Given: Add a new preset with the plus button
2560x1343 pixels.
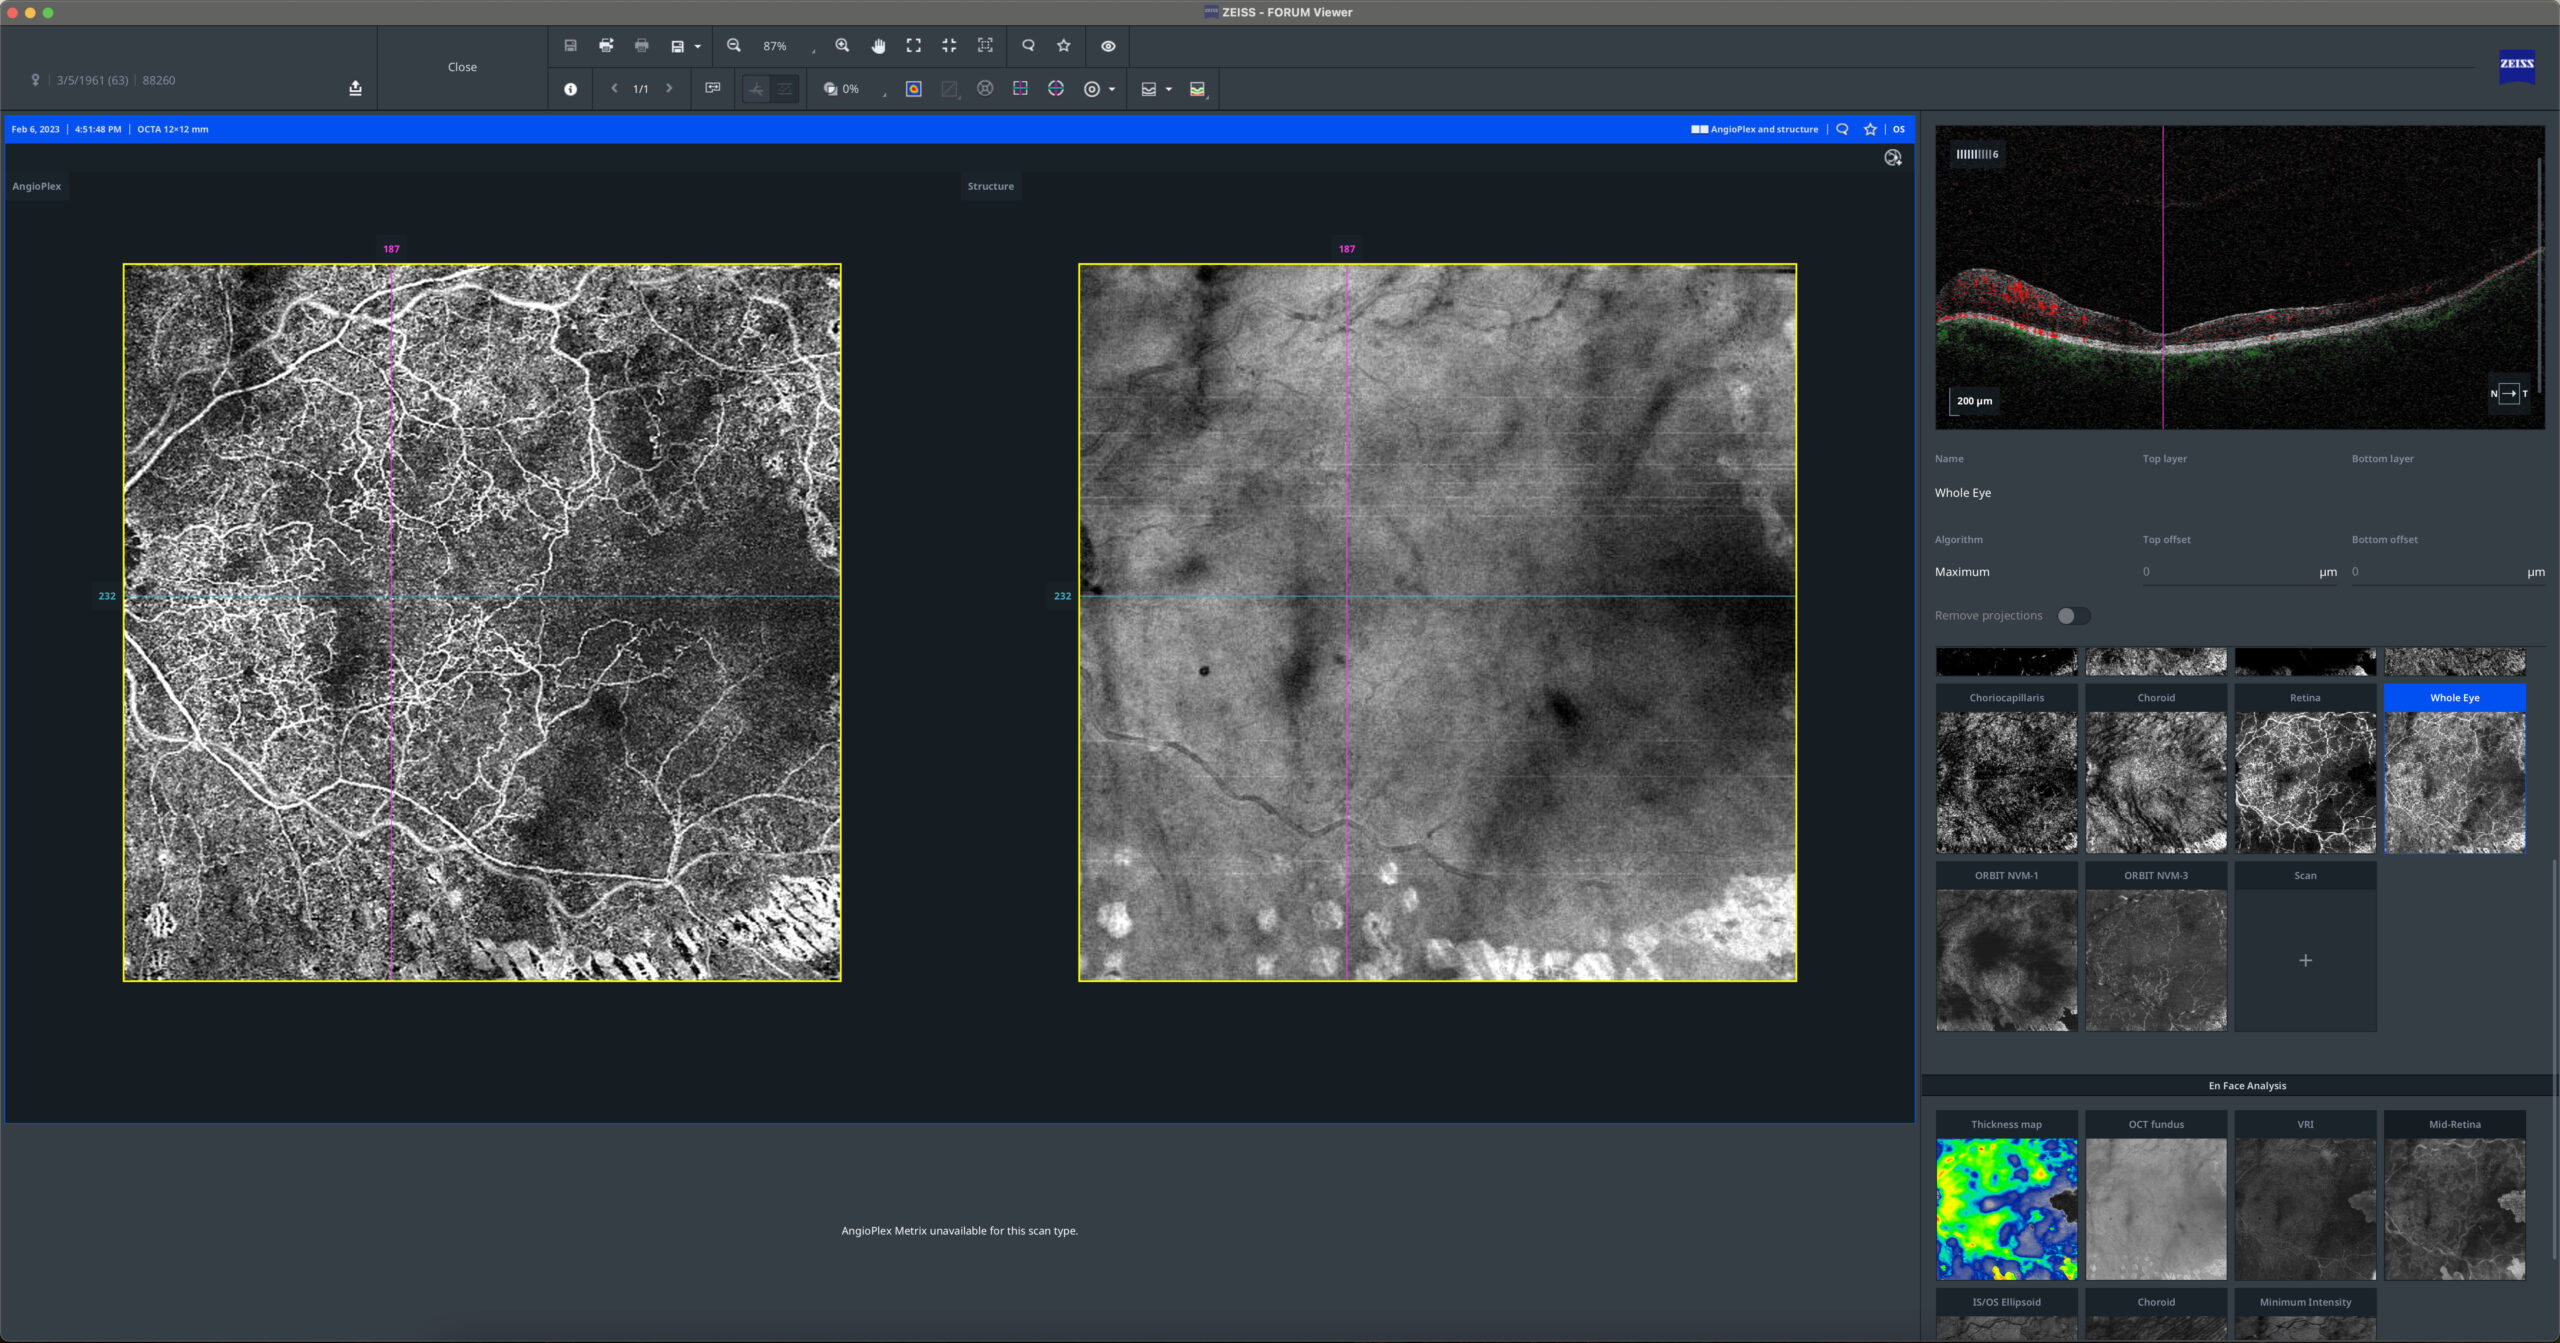Looking at the screenshot, I should tap(2305, 960).
